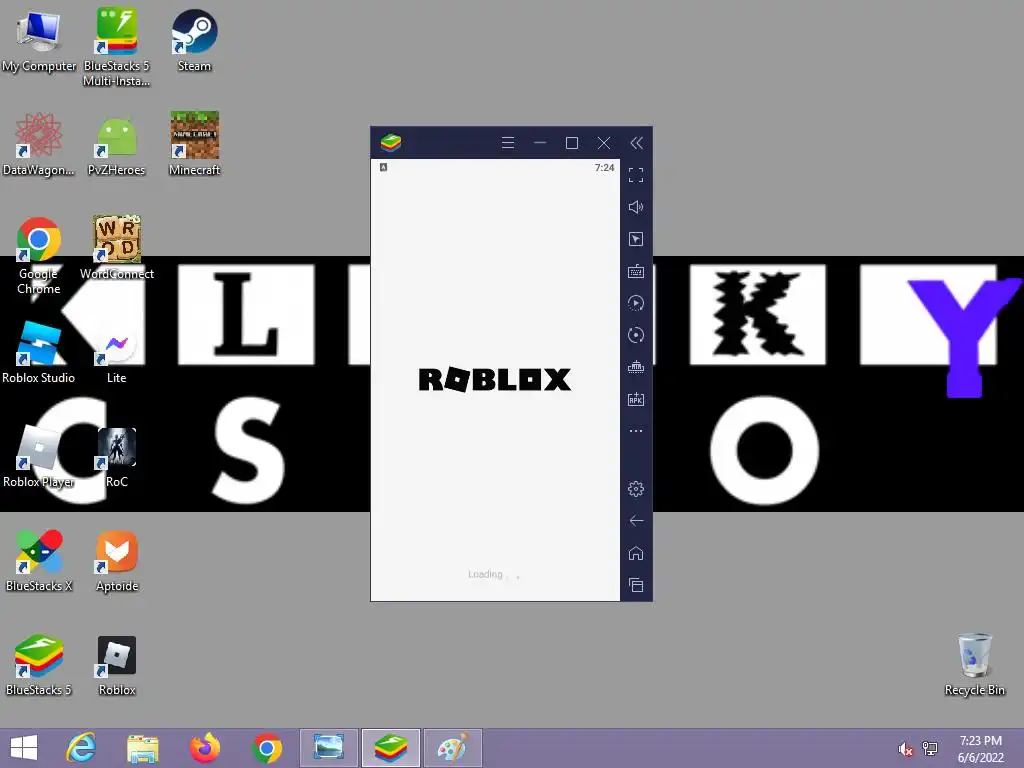
Task: Open Firefox from taskbar
Action: (204, 748)
